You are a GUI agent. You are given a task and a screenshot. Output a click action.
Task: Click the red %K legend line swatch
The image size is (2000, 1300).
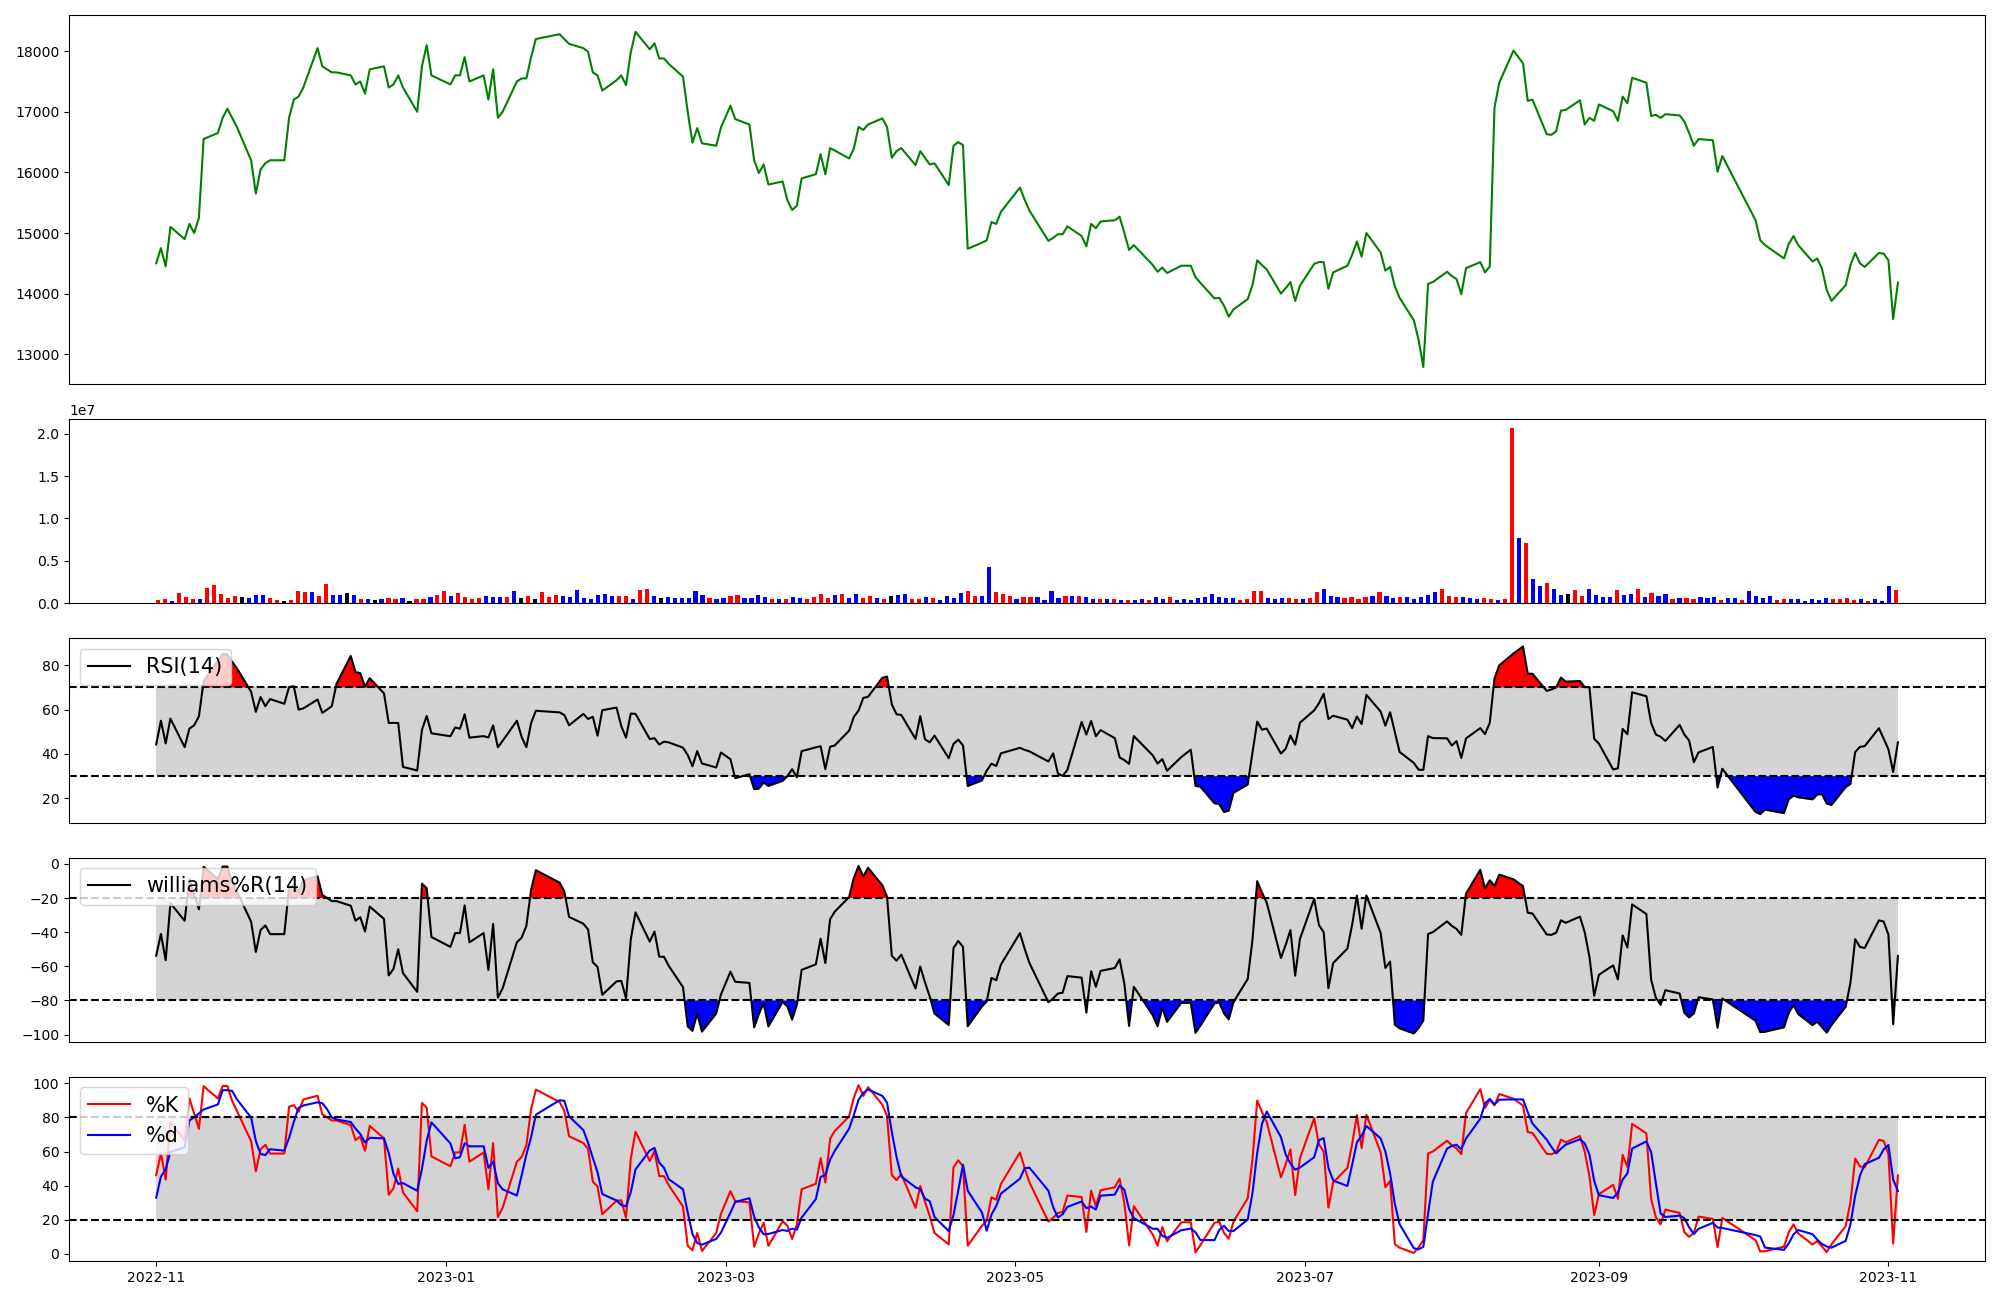tap(109, 1104)
